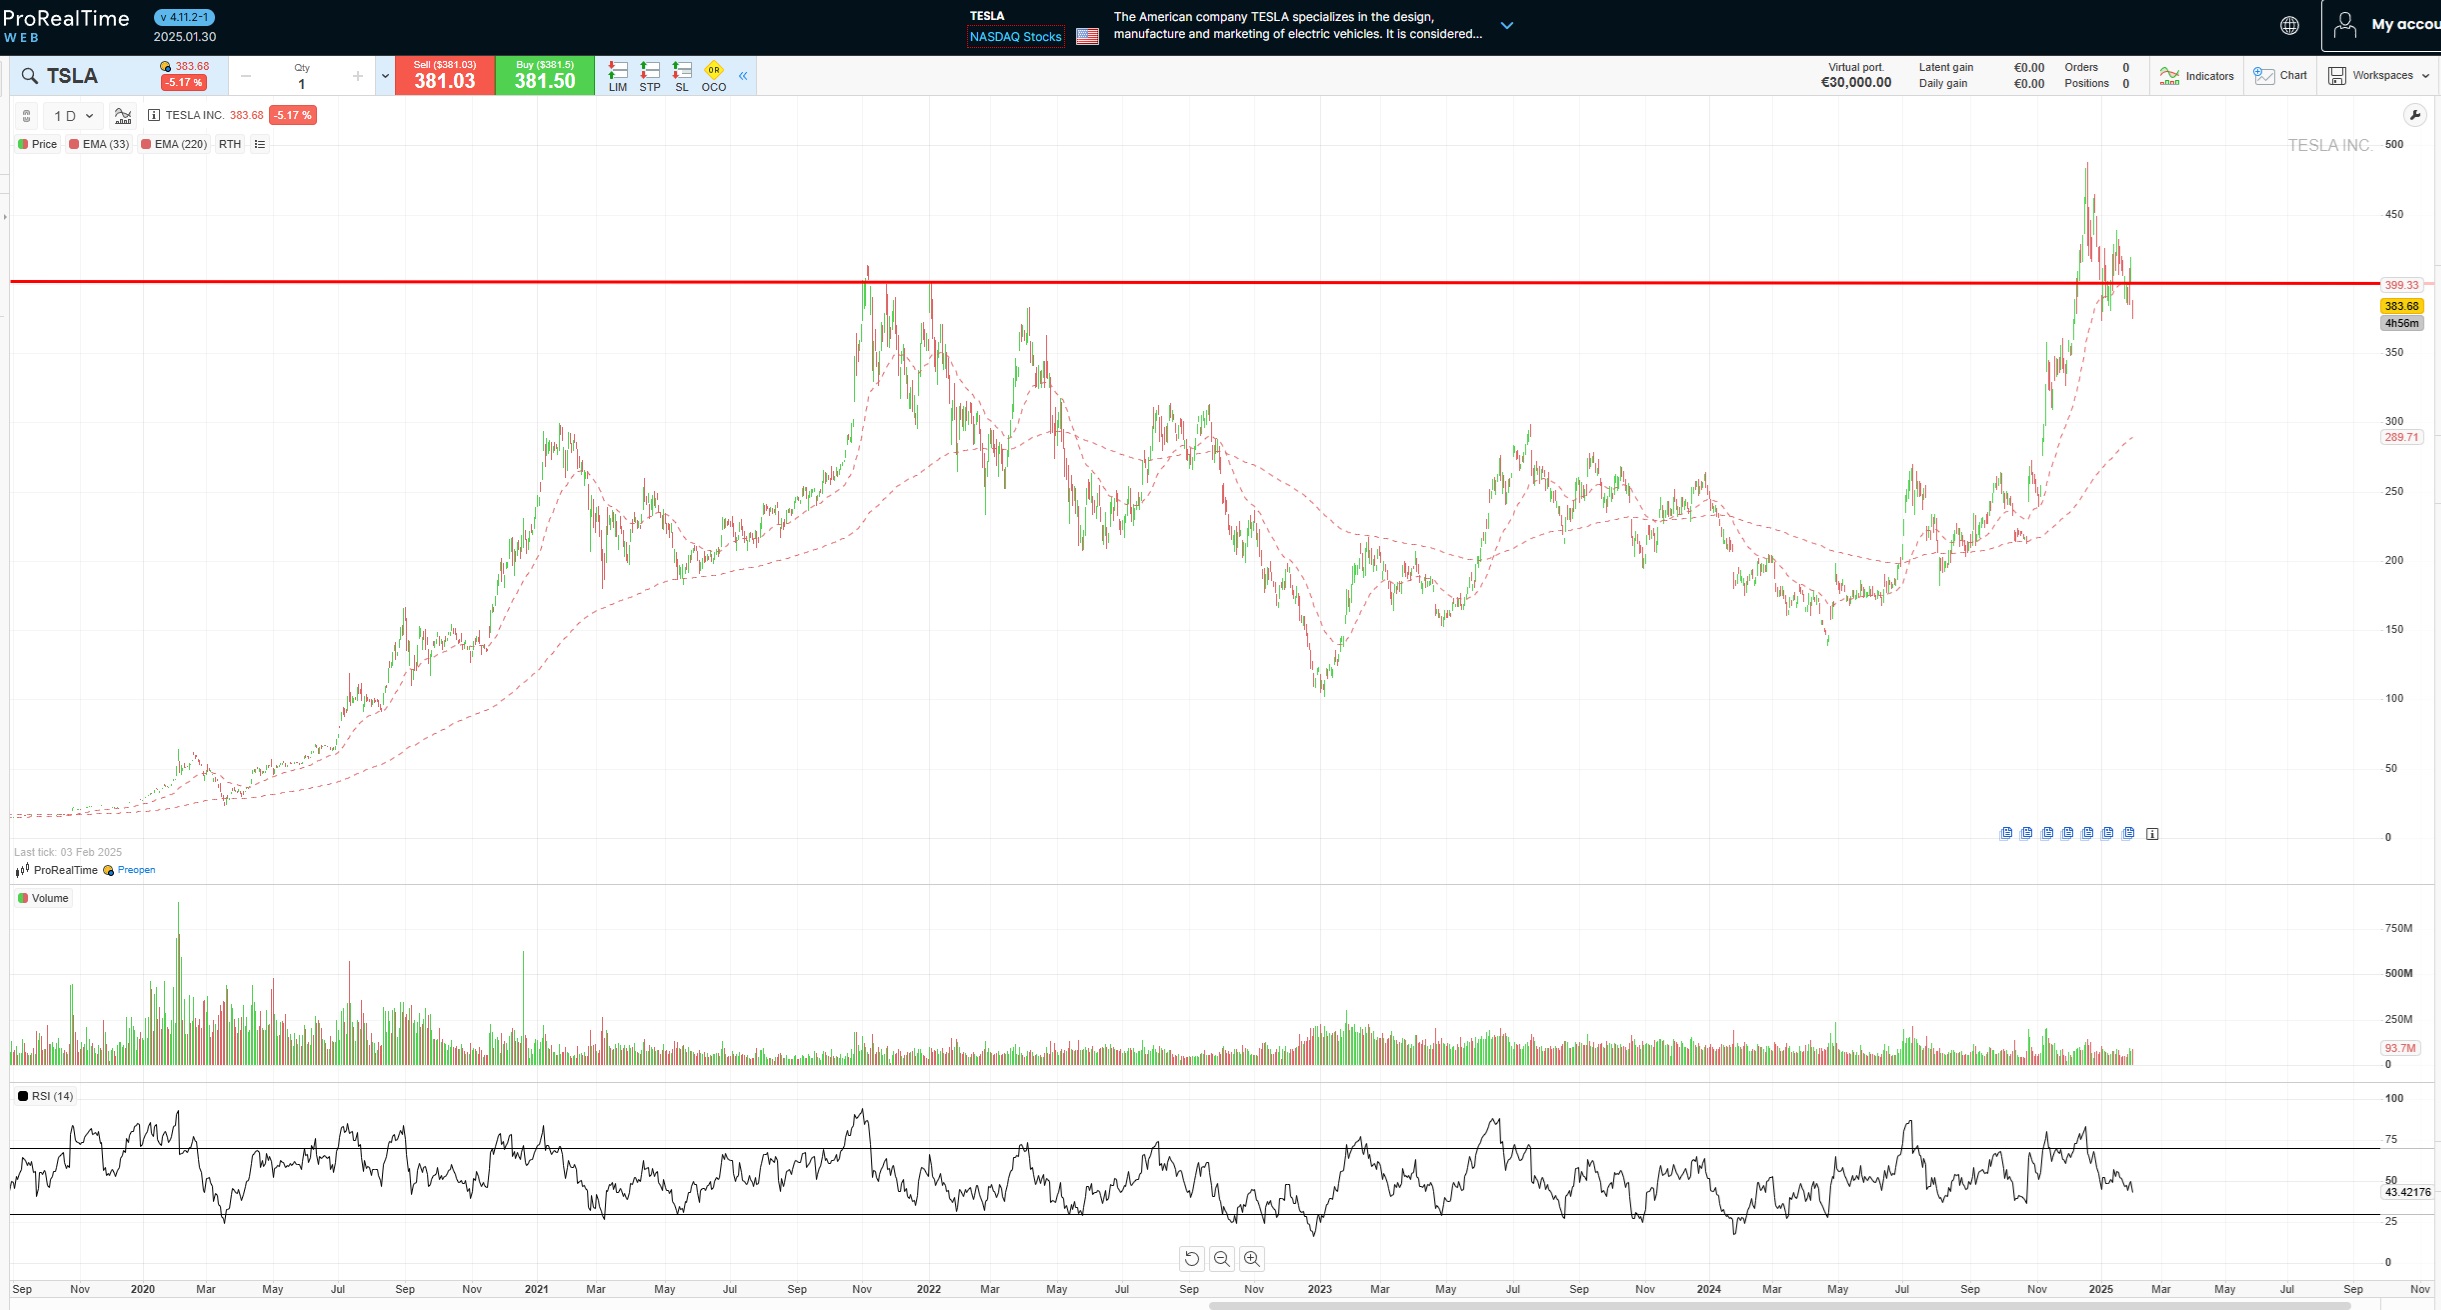Click the STP stop order icon
This screenshot has width=2441, height=1310.
[650, 75]
